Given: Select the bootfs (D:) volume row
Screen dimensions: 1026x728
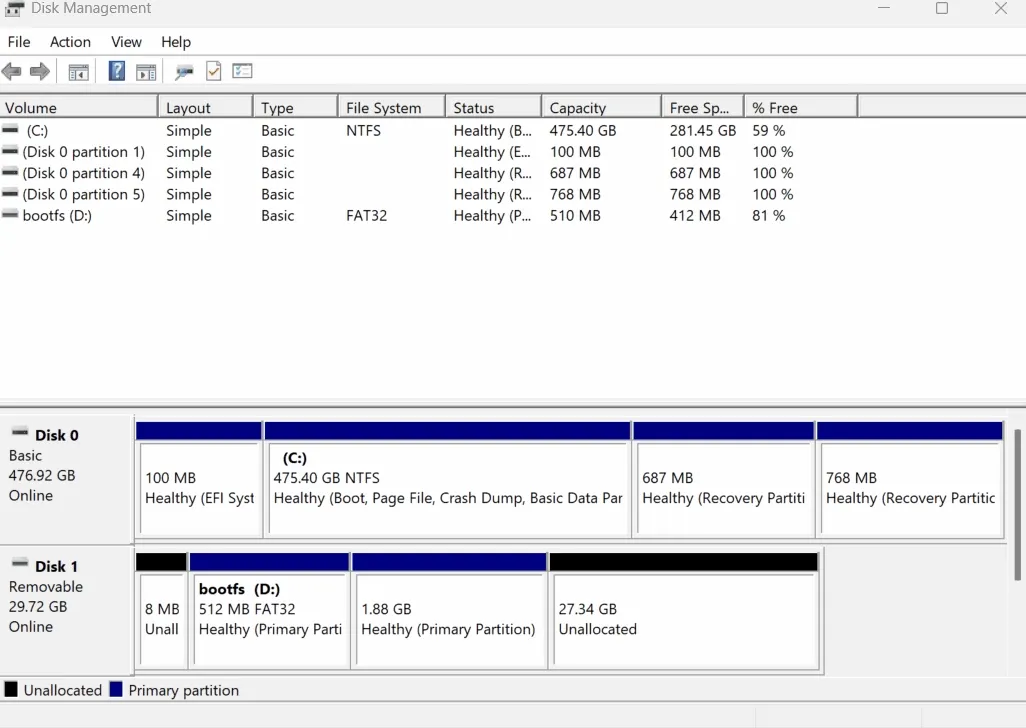Looking at the screenshot, I should pos(429,215).
